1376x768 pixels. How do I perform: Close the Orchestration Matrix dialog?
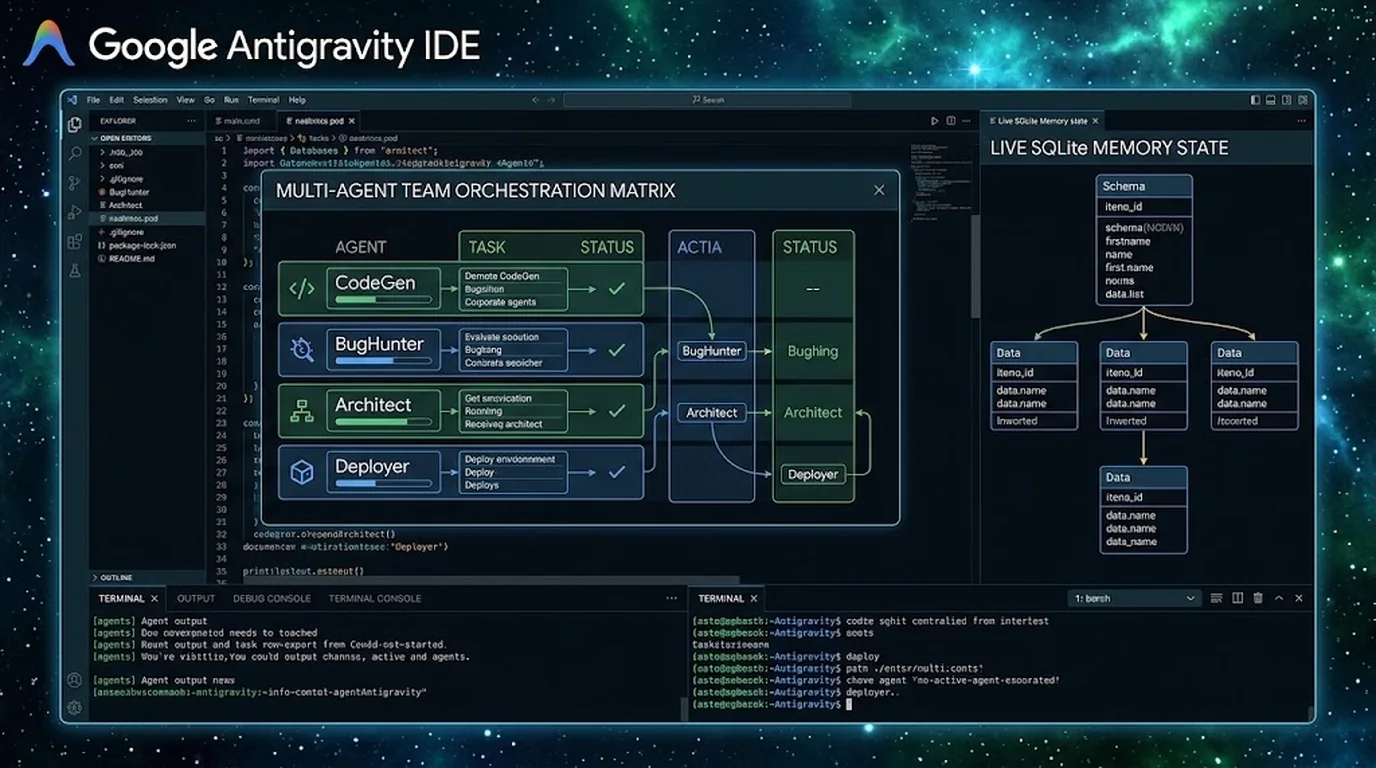tap(879, 190)
